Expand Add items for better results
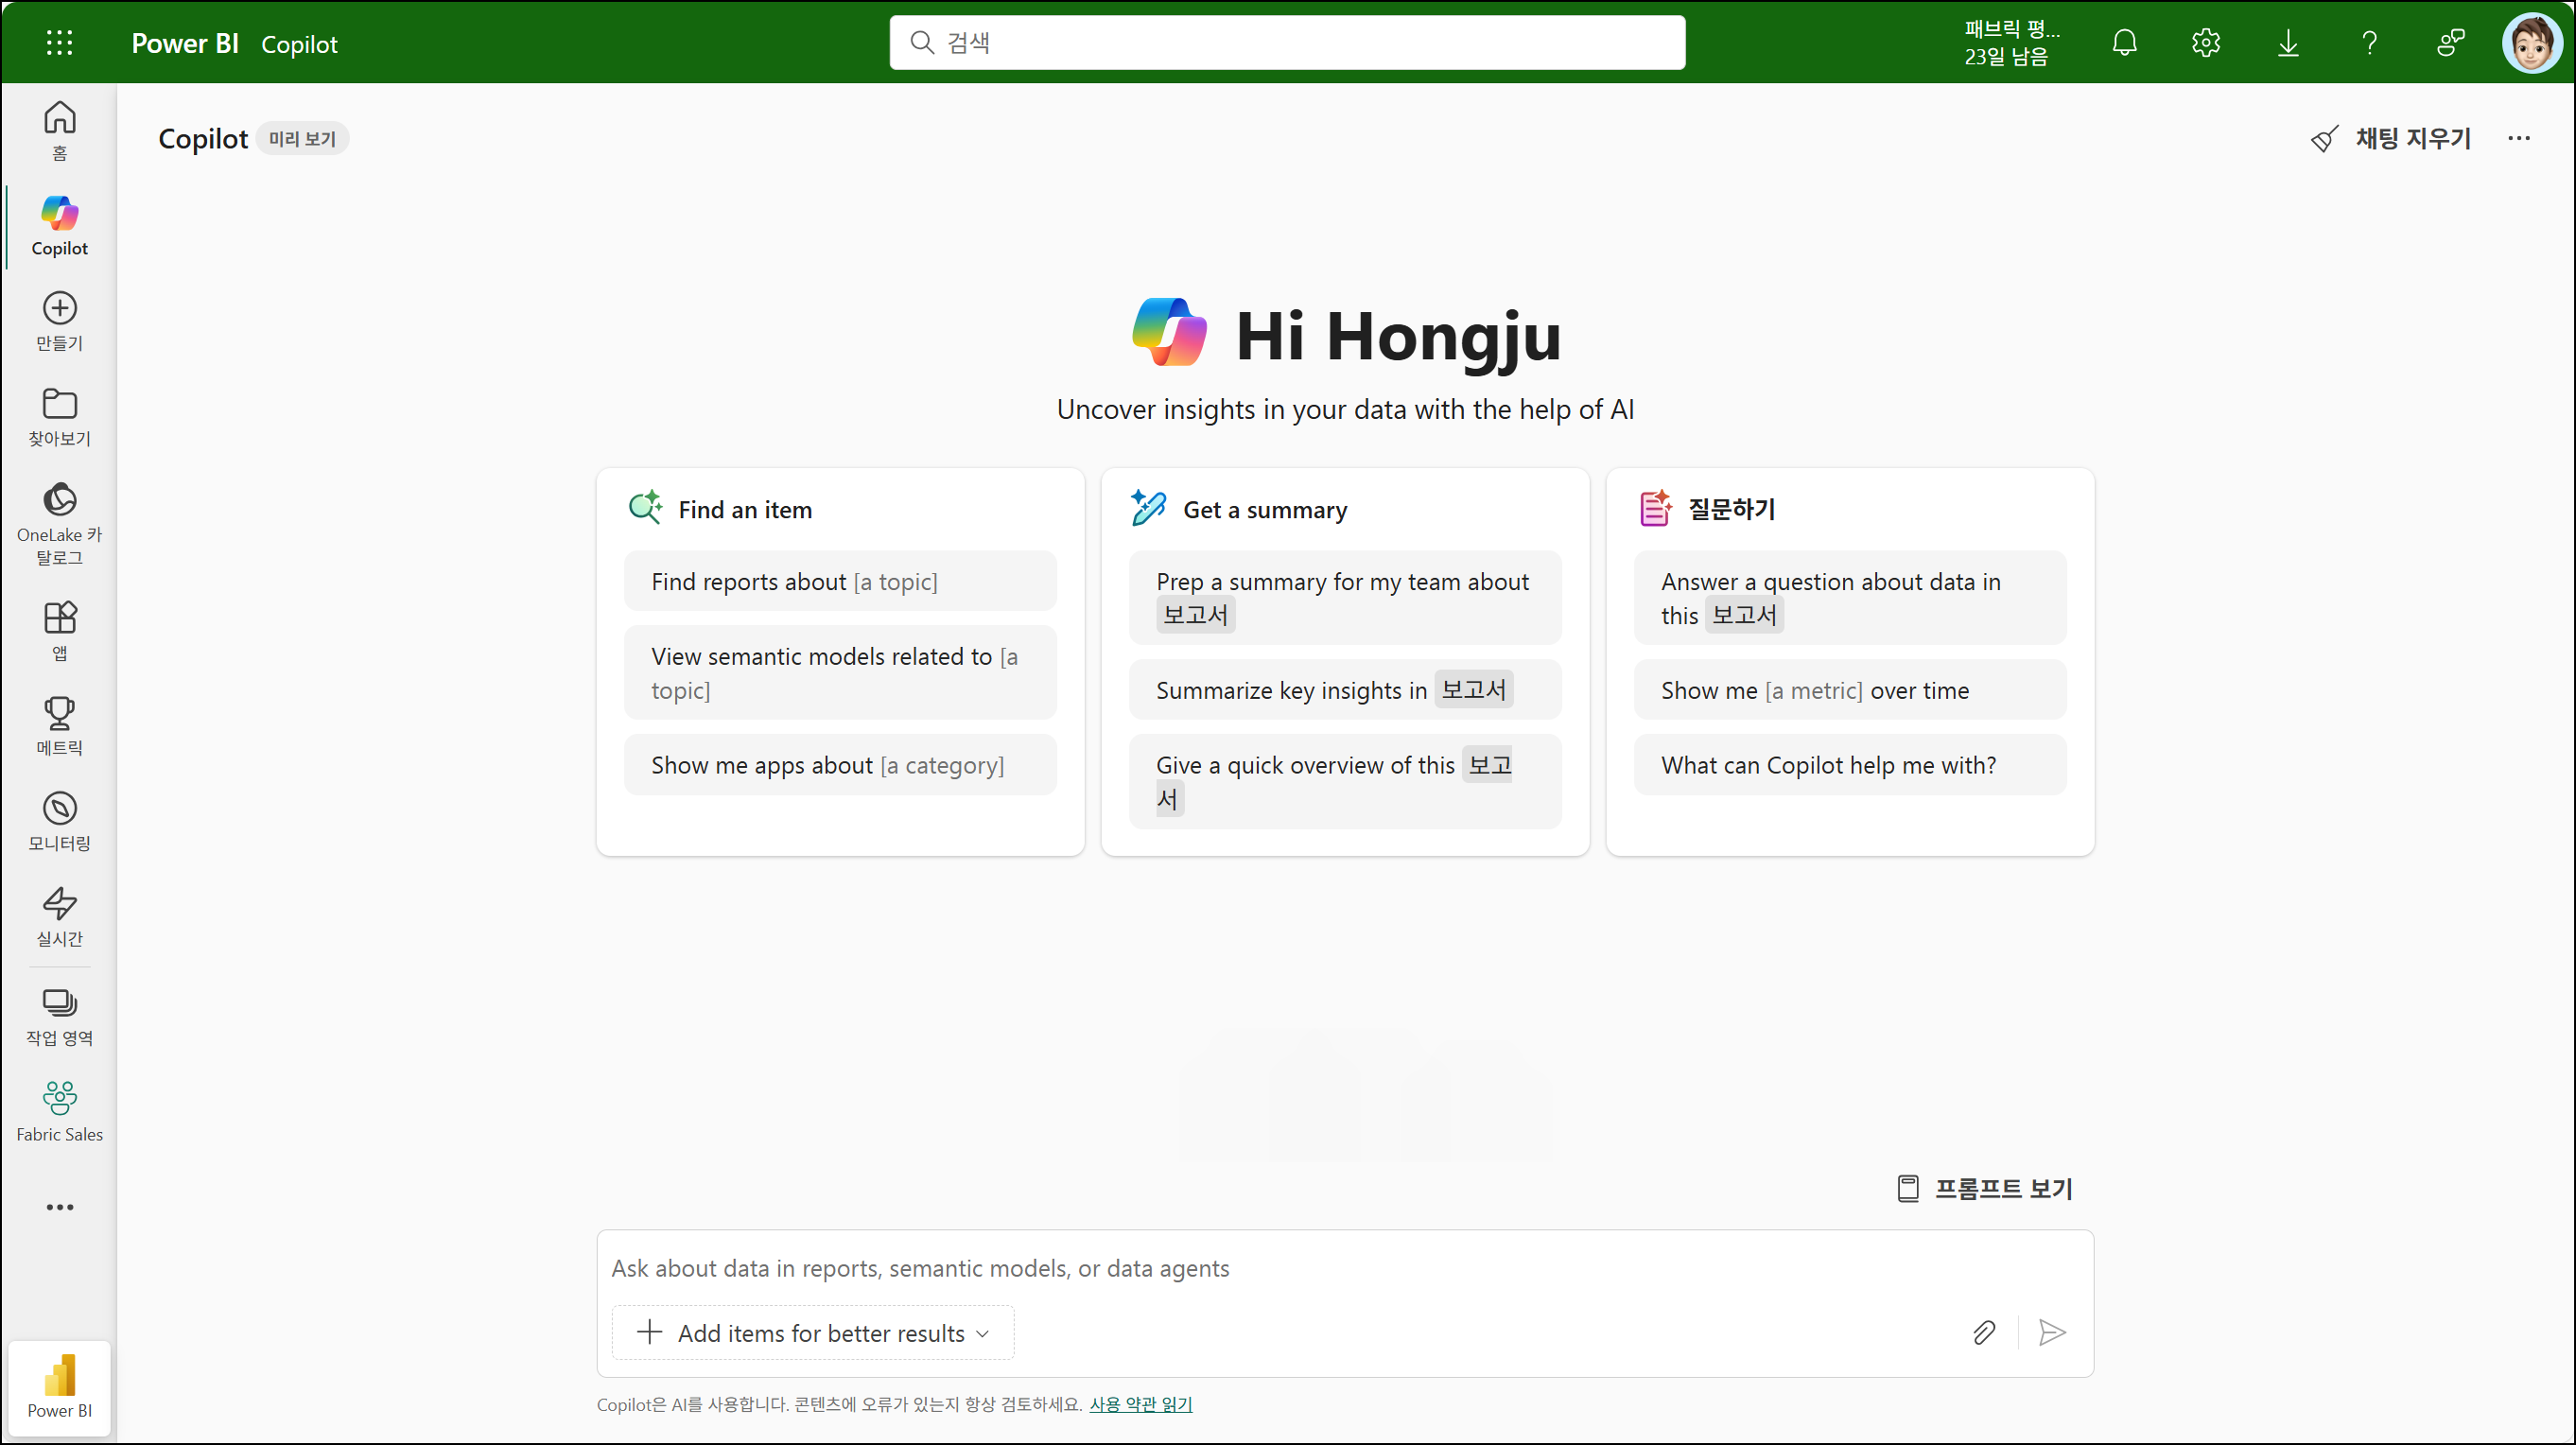Screen dimensions: 2576x1445 [813, 1333]
